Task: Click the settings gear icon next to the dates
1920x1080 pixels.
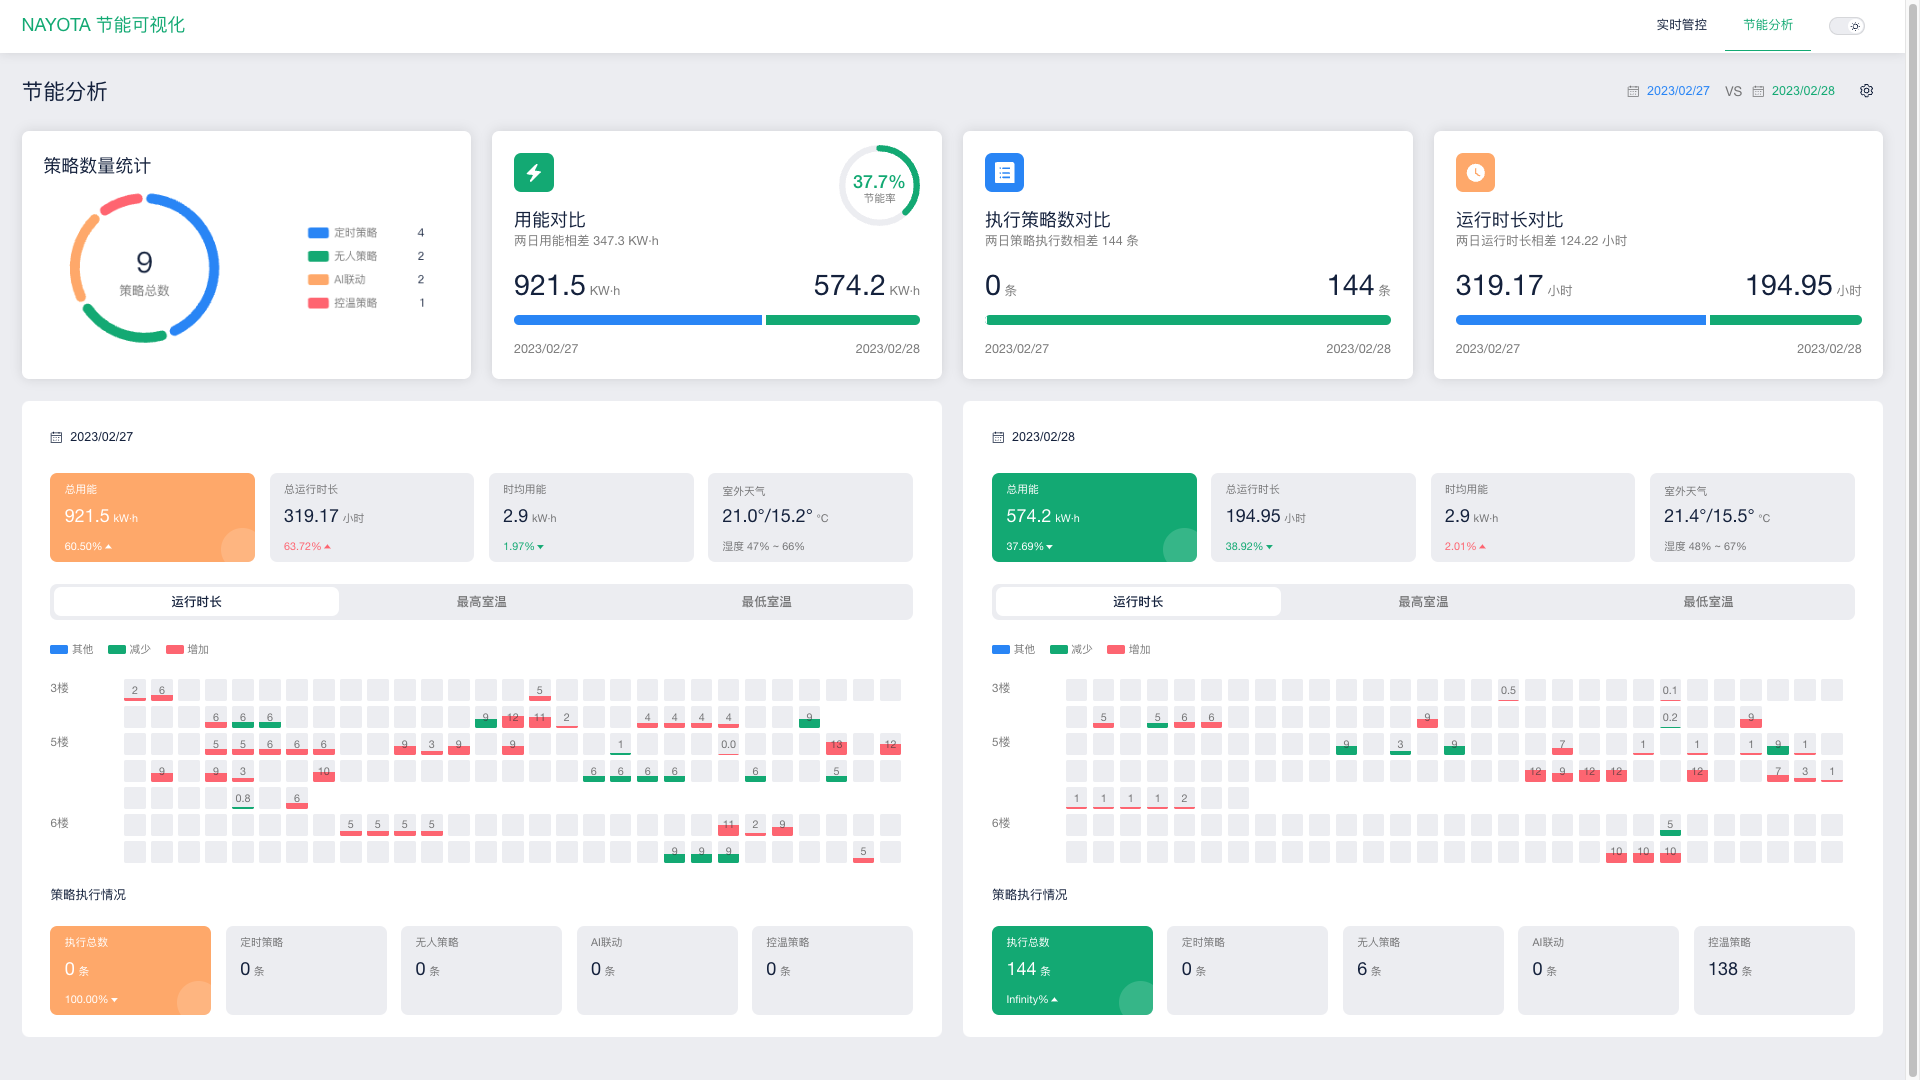Action: (x=1866, y=91)
